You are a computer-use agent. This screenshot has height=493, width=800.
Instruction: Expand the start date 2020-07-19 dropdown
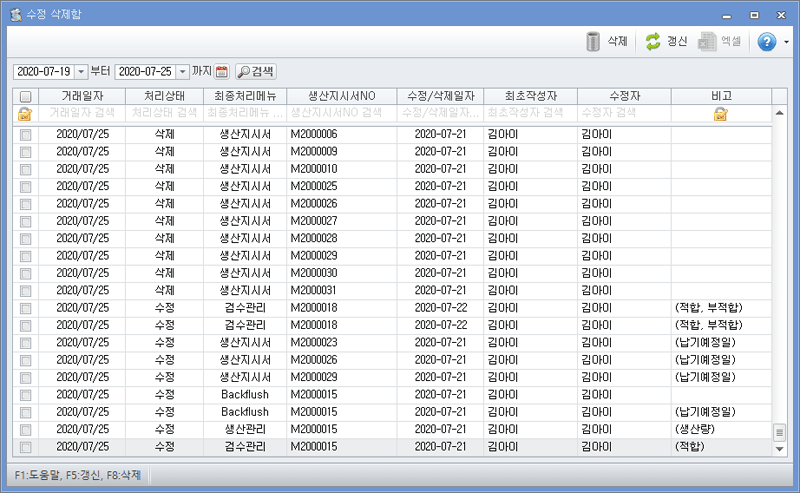coord(81,72)
